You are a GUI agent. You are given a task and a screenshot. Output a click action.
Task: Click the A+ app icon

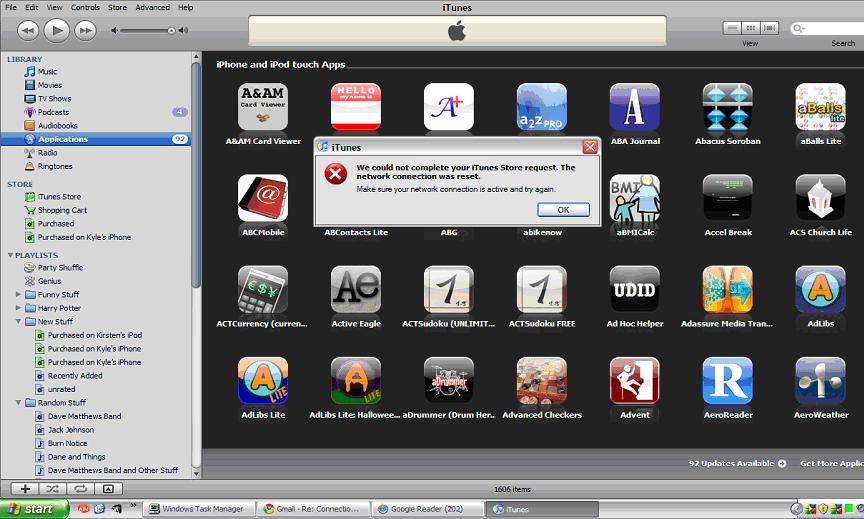[x=449, y=107]
